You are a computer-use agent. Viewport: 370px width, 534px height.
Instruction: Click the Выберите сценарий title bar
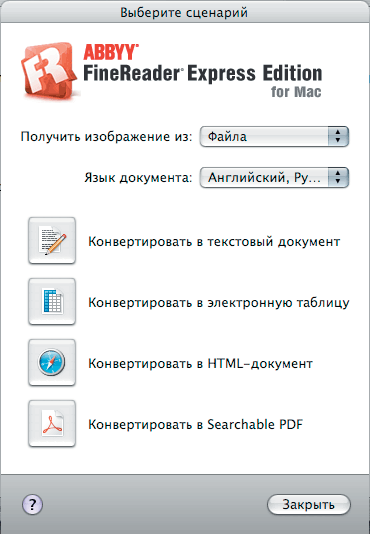(x=184, y=13)
